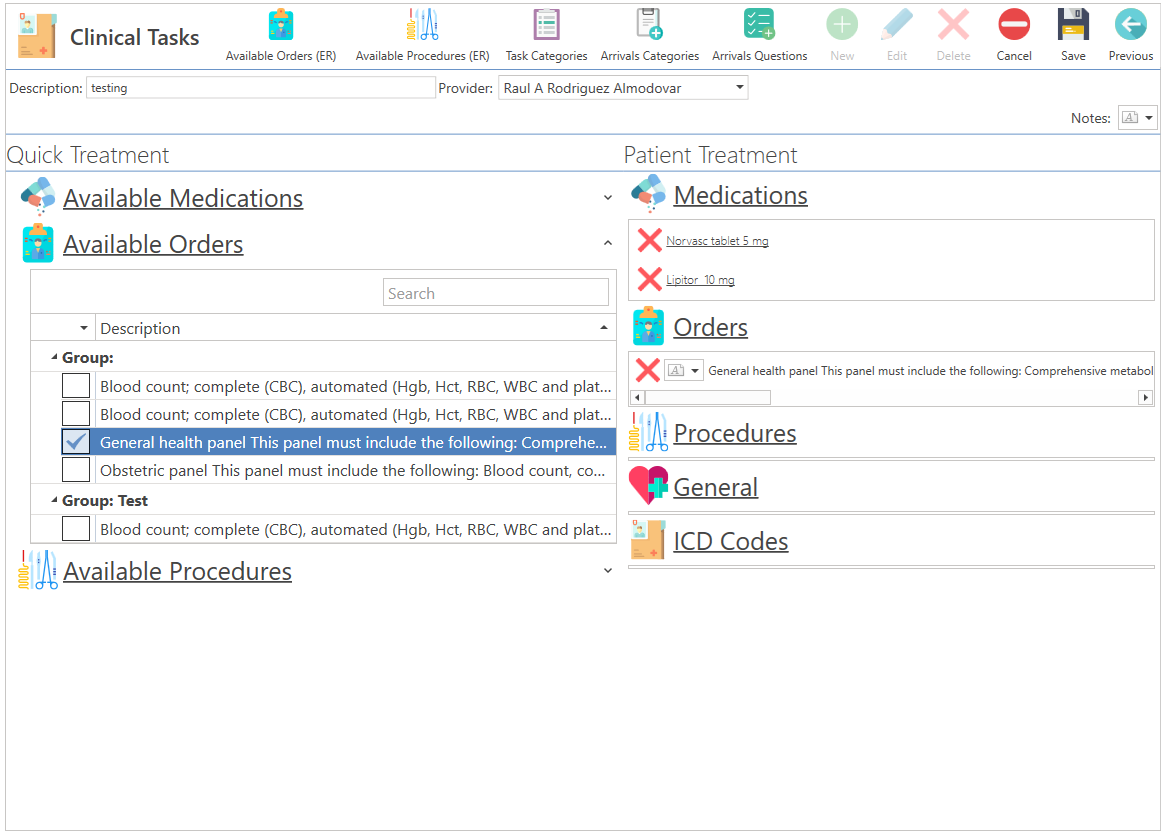The width and height of the screenshot is (1170, 835).
Task: Click the Medications heading link in Patient Treatment
Action: pos(740,195)
